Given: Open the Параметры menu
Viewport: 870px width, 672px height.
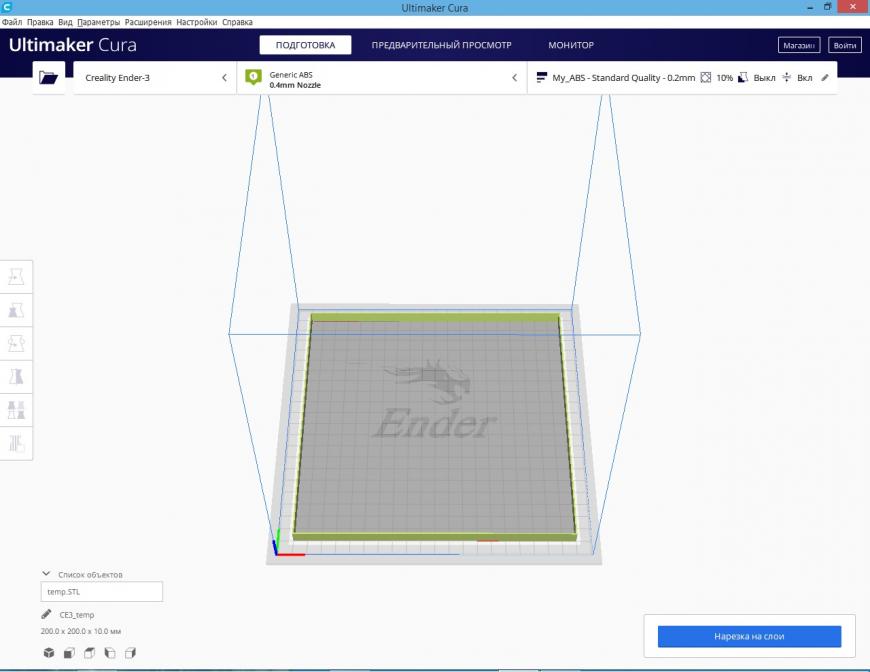Looking at the screenshot, I should pos(99,22).
